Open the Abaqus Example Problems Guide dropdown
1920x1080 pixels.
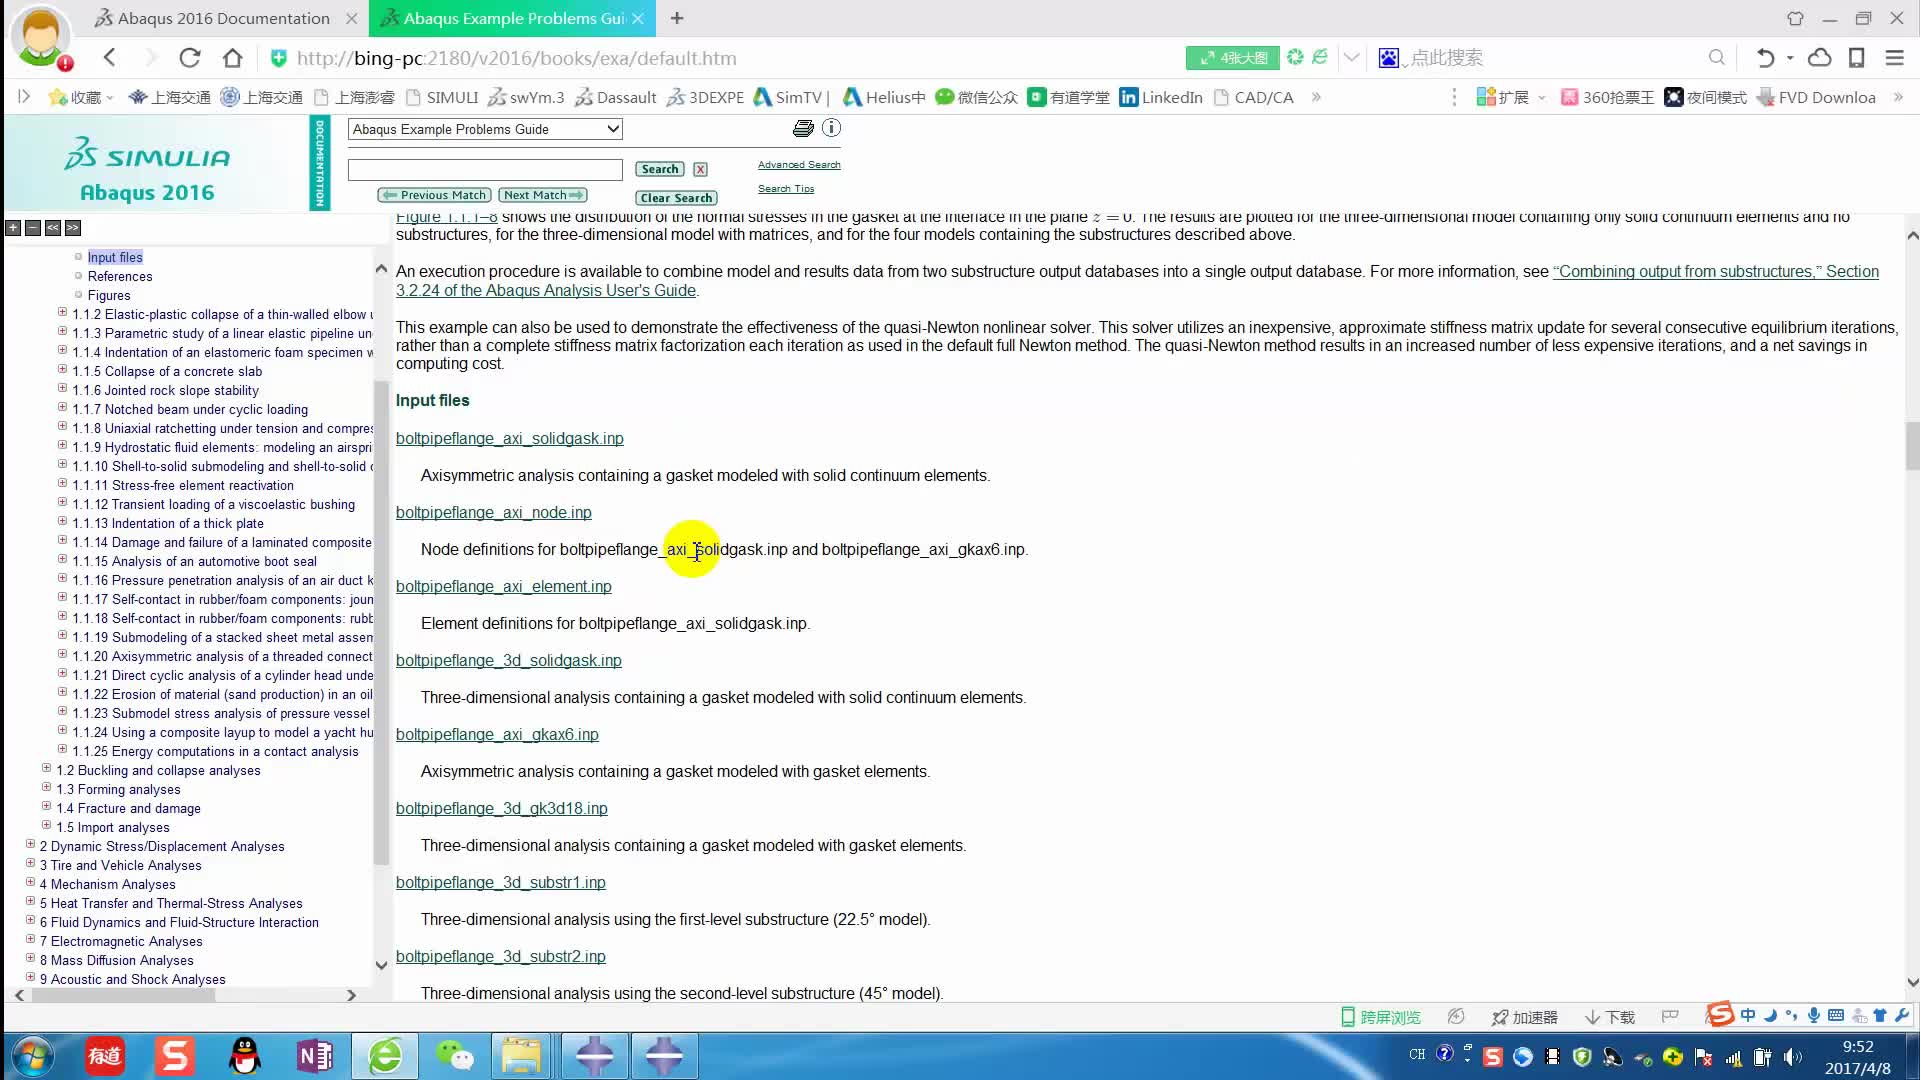click(x=485, y=129)
